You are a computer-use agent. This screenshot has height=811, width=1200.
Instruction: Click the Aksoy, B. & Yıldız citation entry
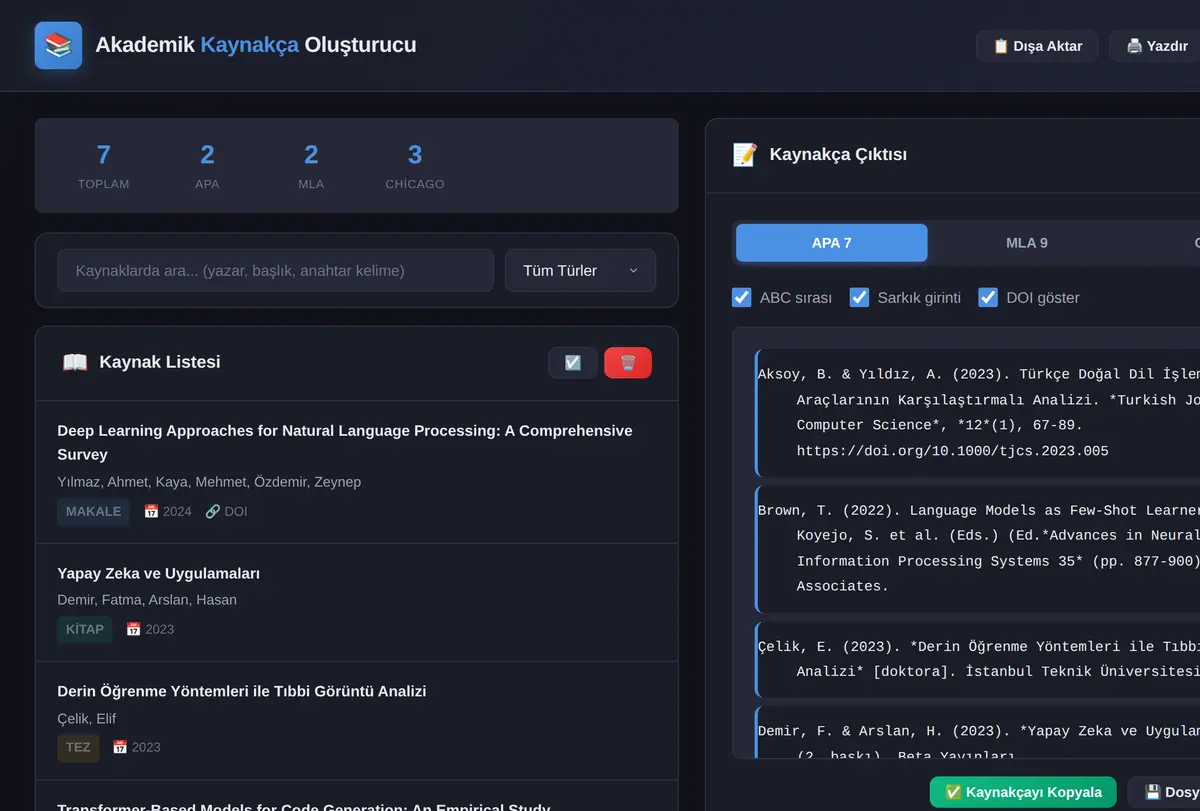978,412
